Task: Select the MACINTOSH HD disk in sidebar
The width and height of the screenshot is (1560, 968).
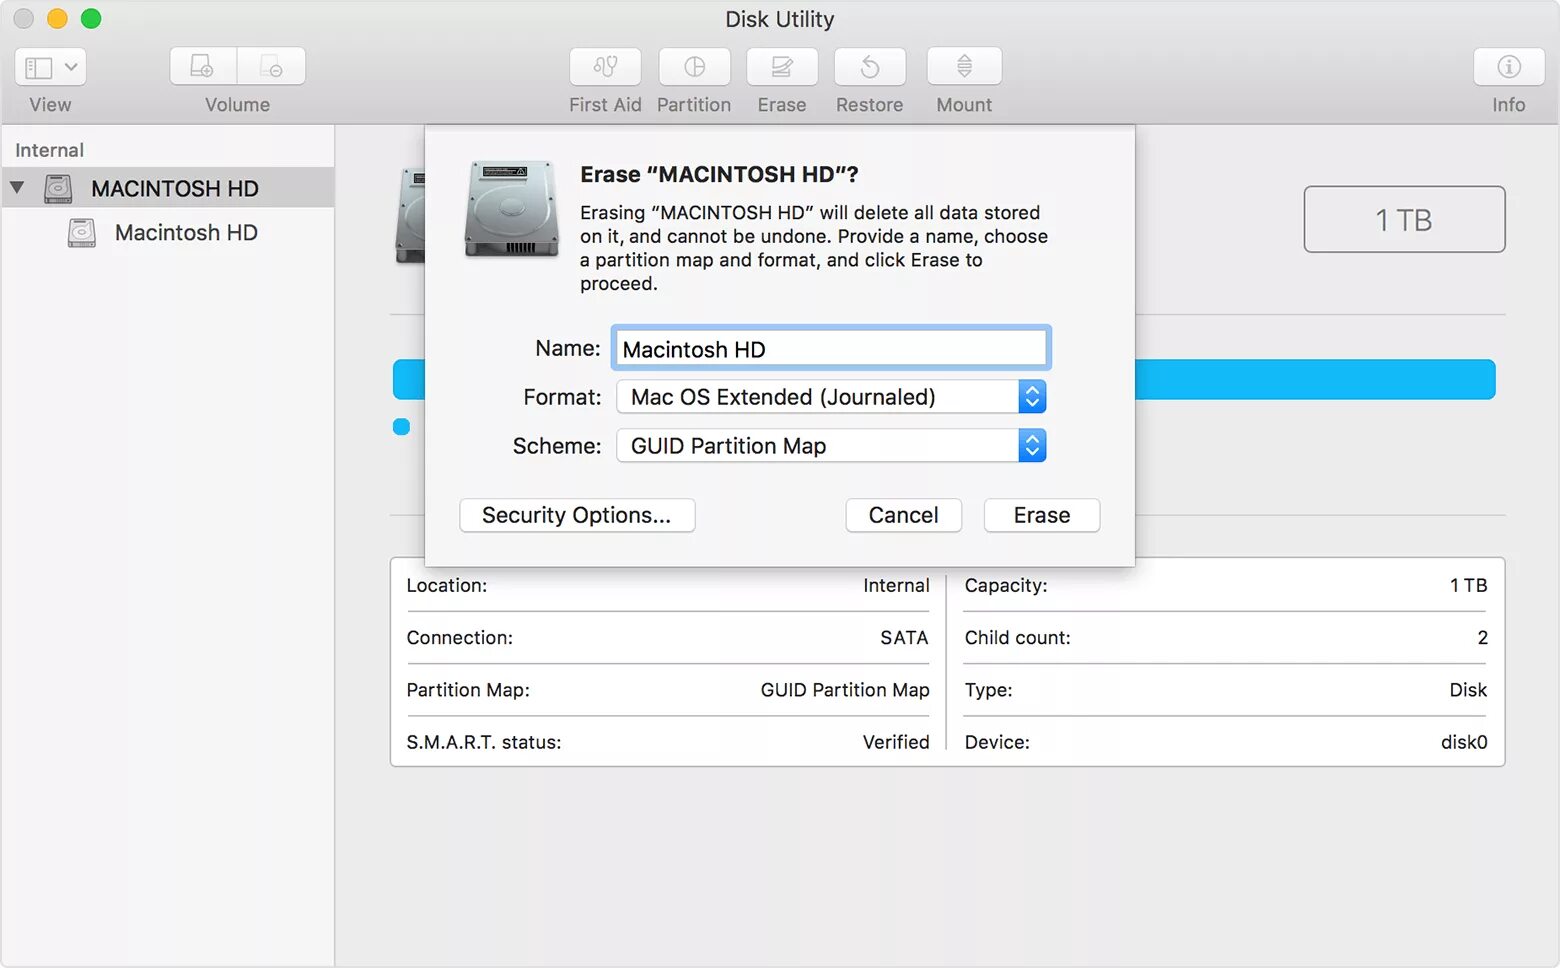Action: [x=168, y=188]
